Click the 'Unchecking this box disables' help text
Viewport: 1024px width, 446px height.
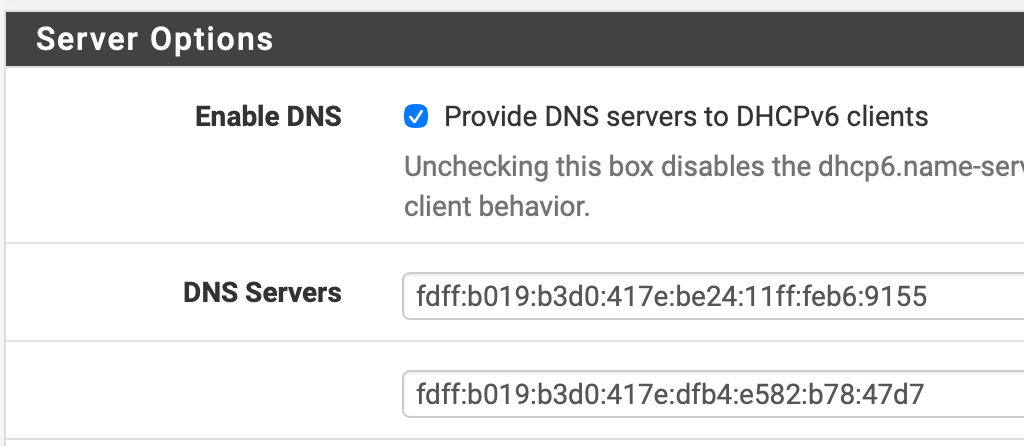(560, 165)
